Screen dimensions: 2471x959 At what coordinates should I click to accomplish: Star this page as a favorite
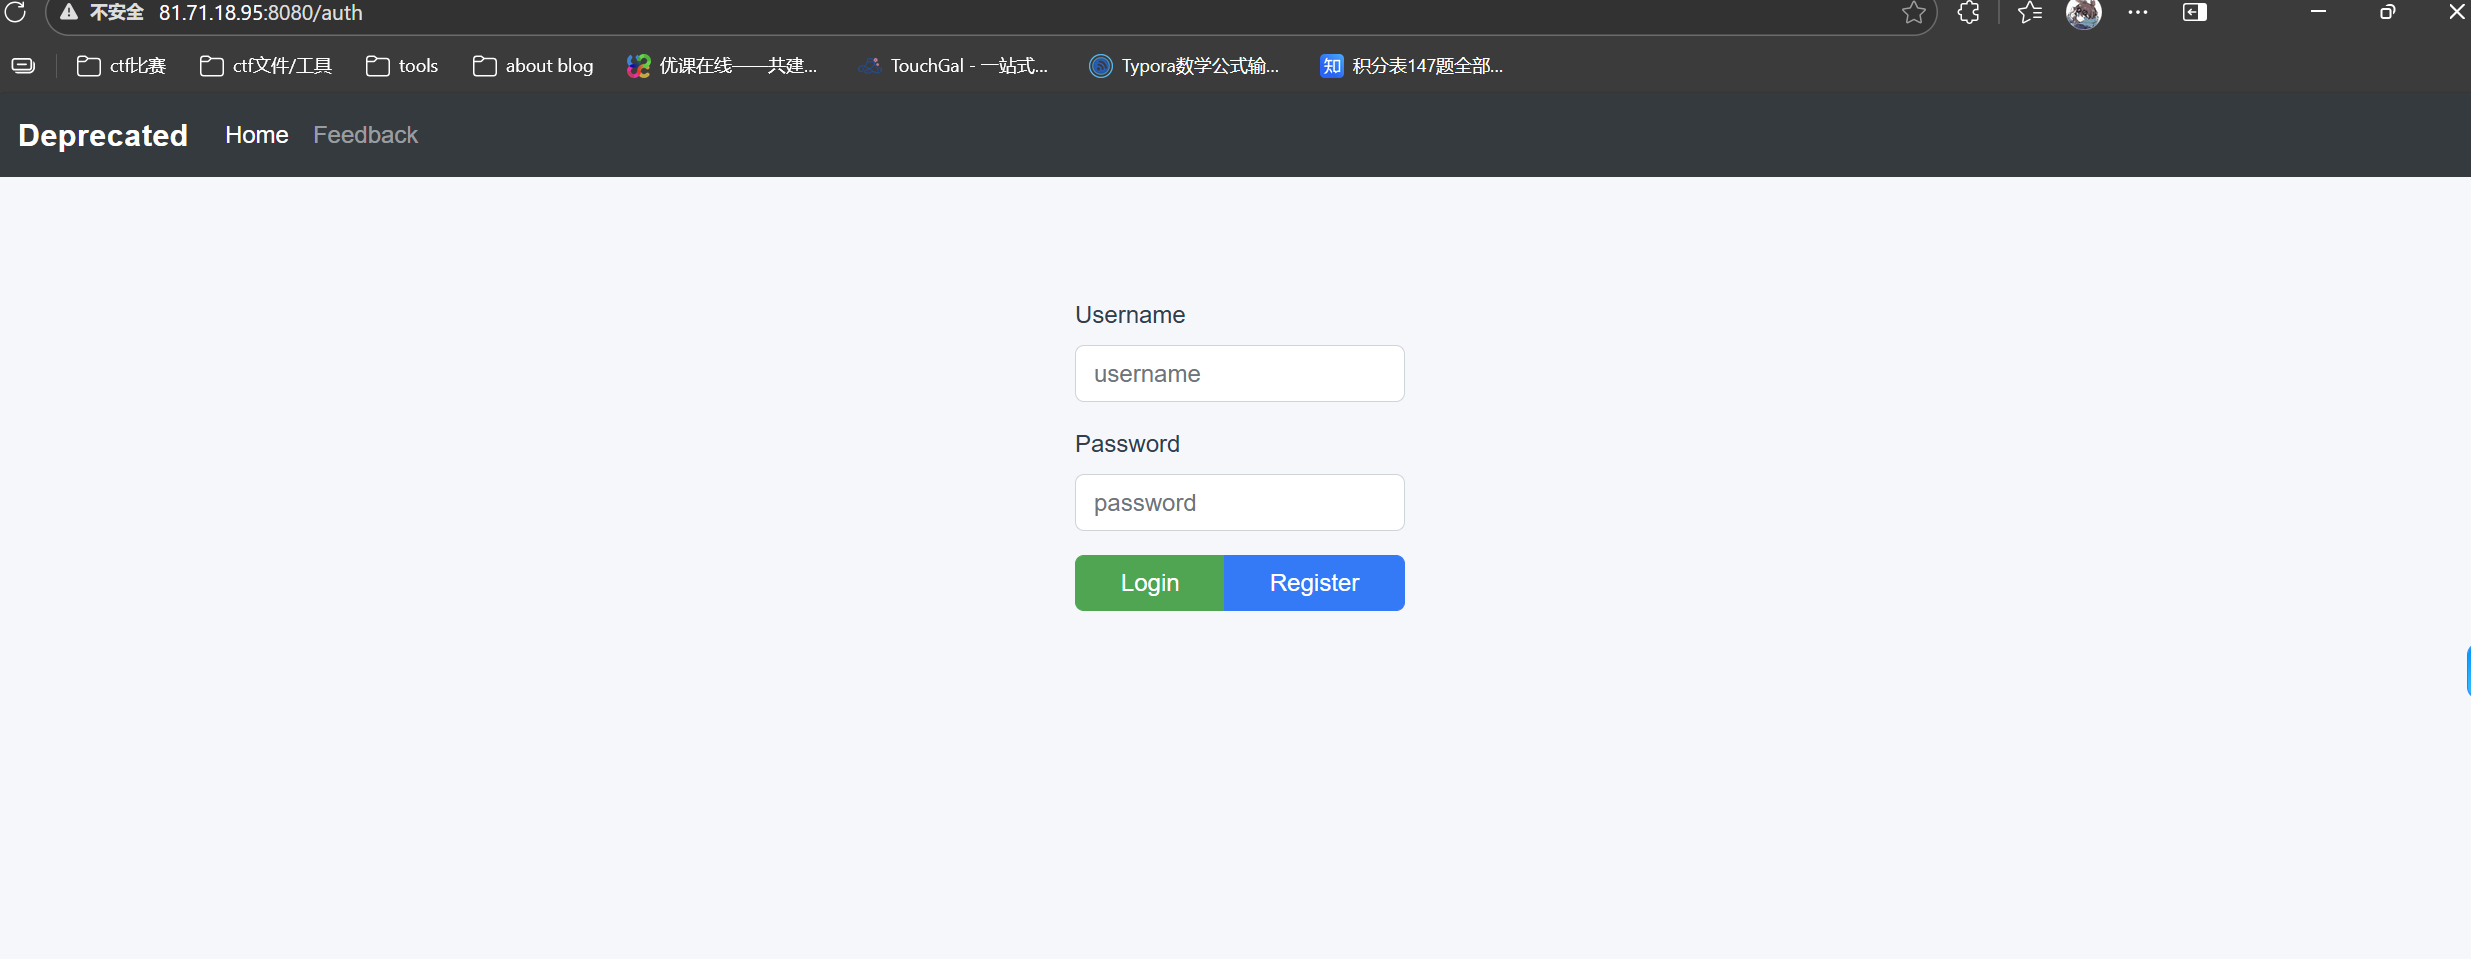tap(1914, 12)
